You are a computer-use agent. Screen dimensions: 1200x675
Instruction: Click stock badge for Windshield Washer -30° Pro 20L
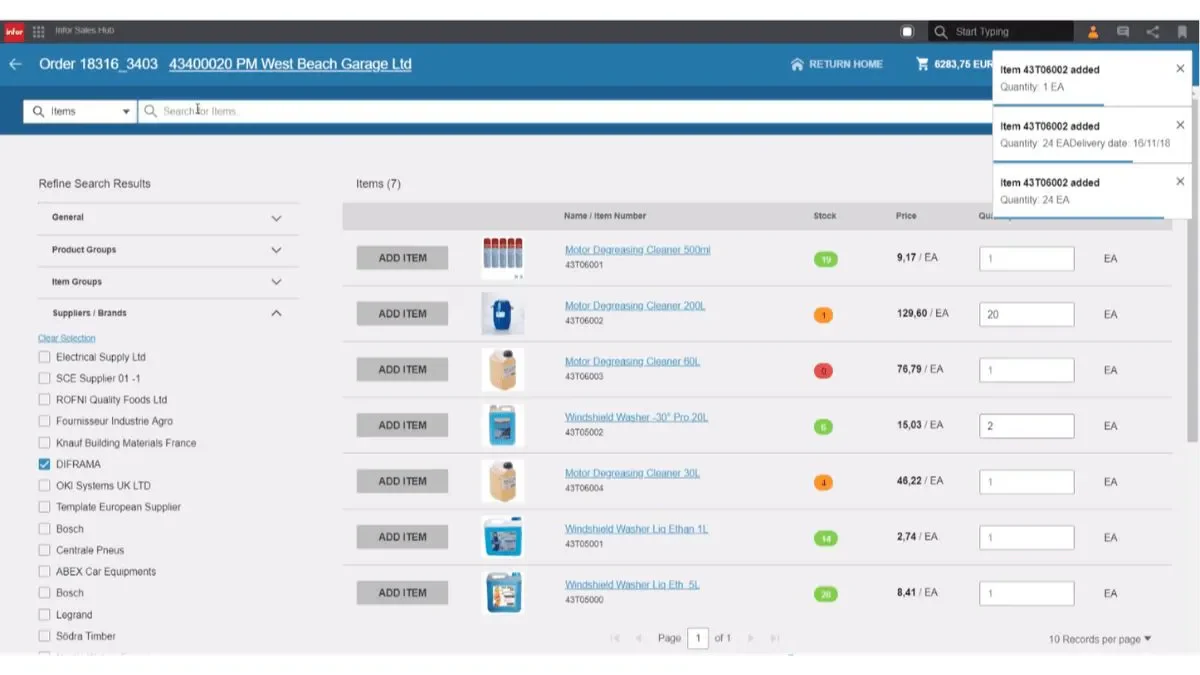click(824, 427)
